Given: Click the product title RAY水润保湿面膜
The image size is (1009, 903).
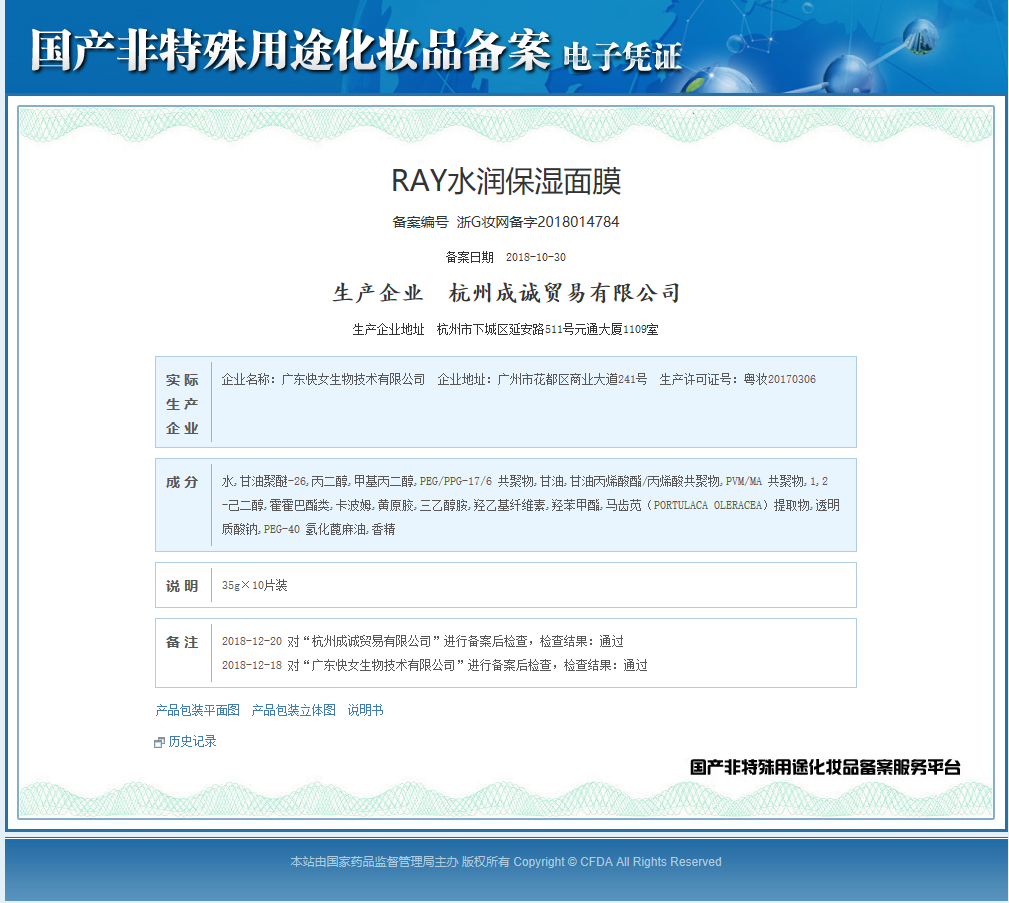Looking at the screenshot, I should coord(506,181).
